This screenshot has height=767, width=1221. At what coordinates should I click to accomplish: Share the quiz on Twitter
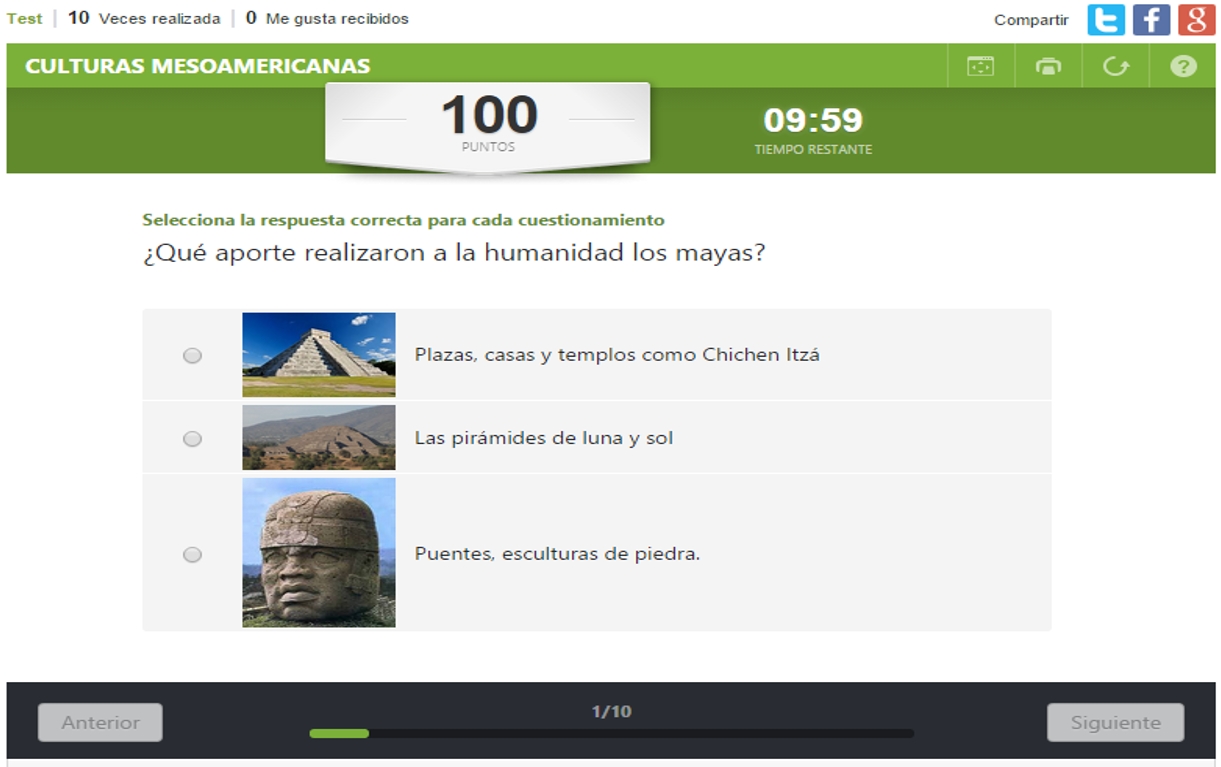pos(1106,20)
